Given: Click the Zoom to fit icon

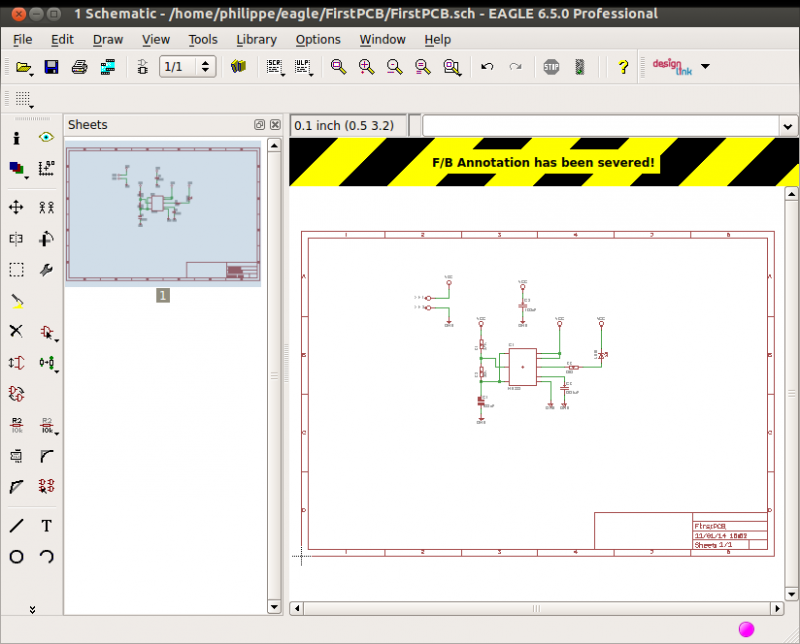Looking at the screenshot, I should (x=338, y=67).
